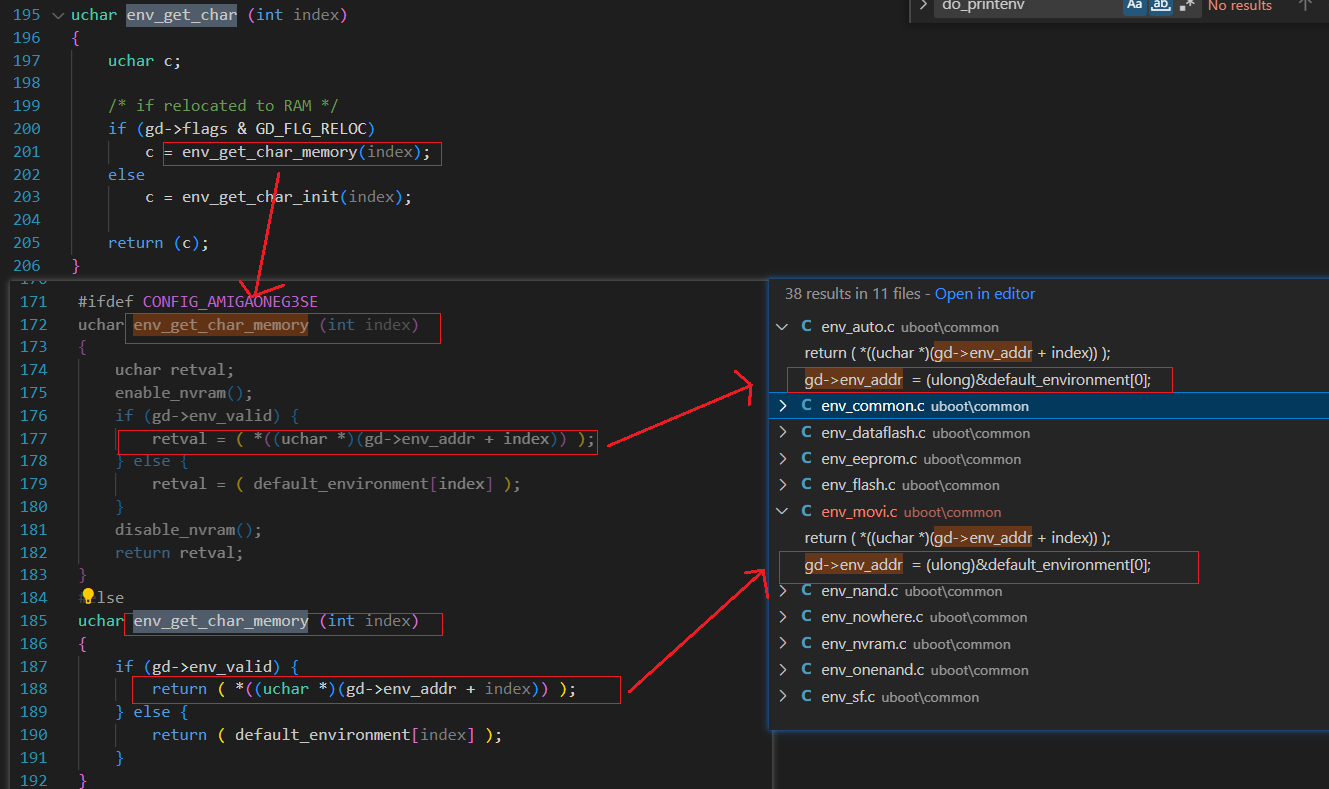This screenshot has height=789, width=1329.
Task: Open env_movi.c return statement search result
Action: [957, 538]
